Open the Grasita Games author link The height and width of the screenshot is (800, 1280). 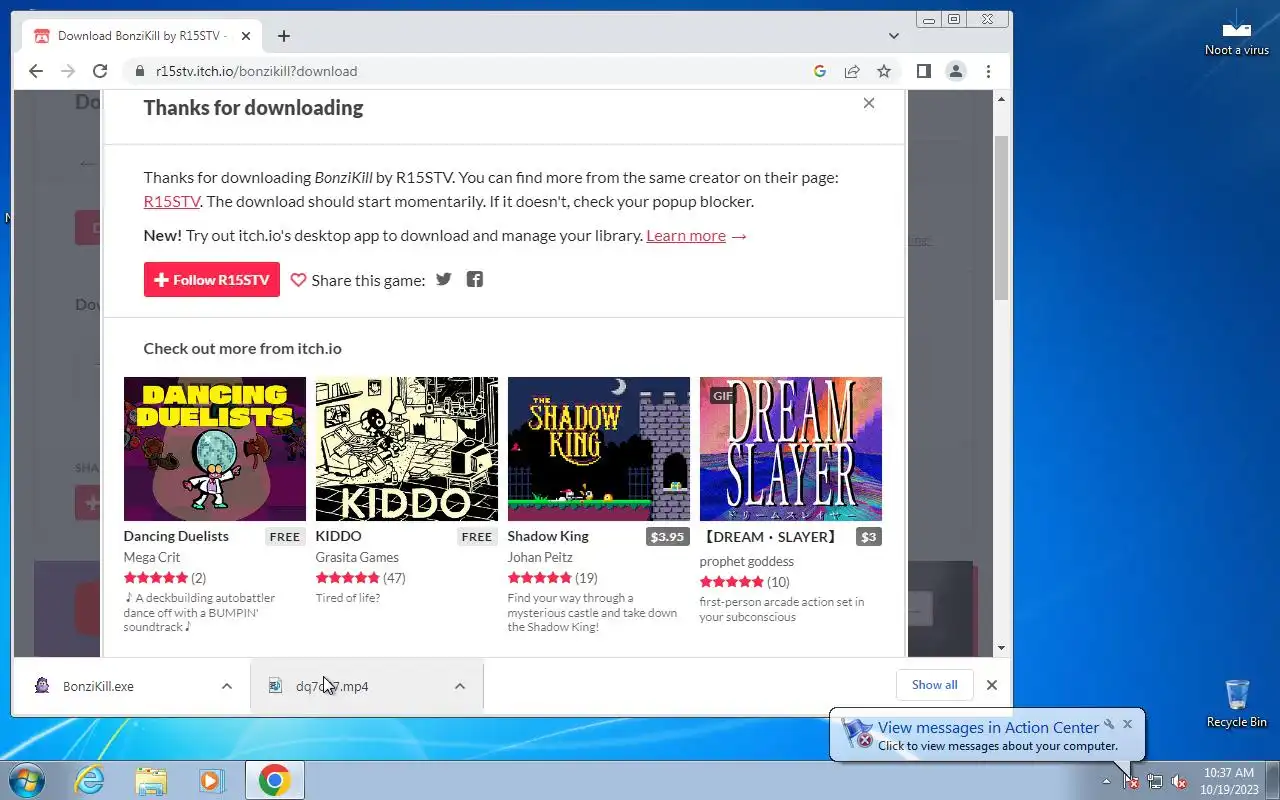coord(357,557)
